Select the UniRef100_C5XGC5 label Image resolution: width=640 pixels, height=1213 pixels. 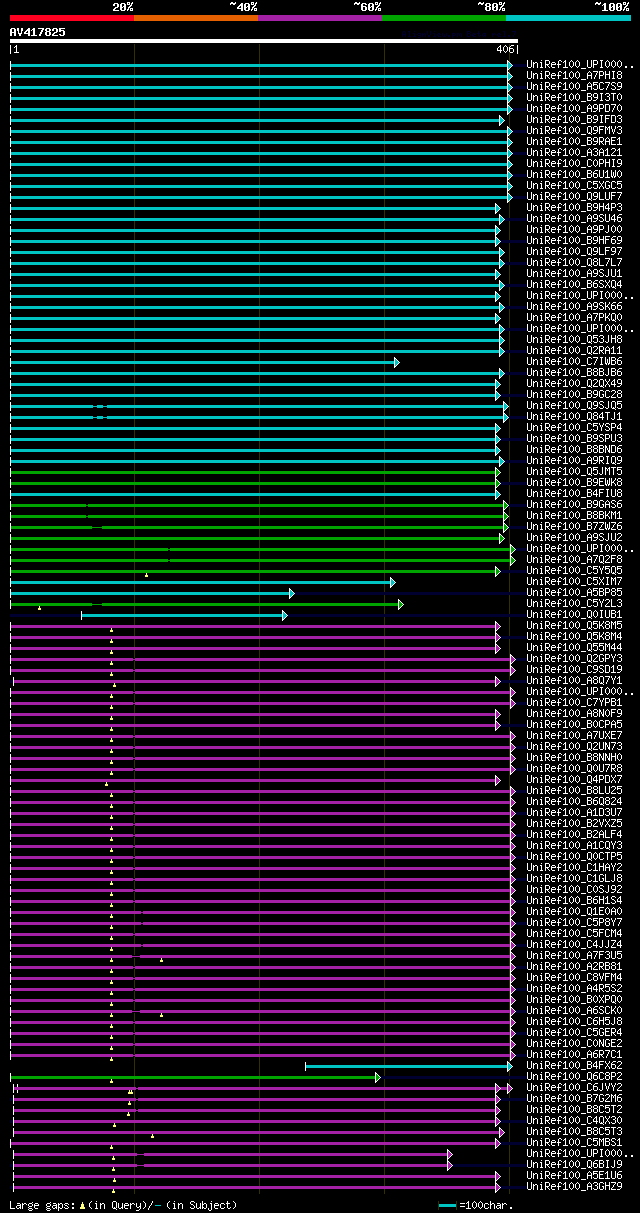575,185
